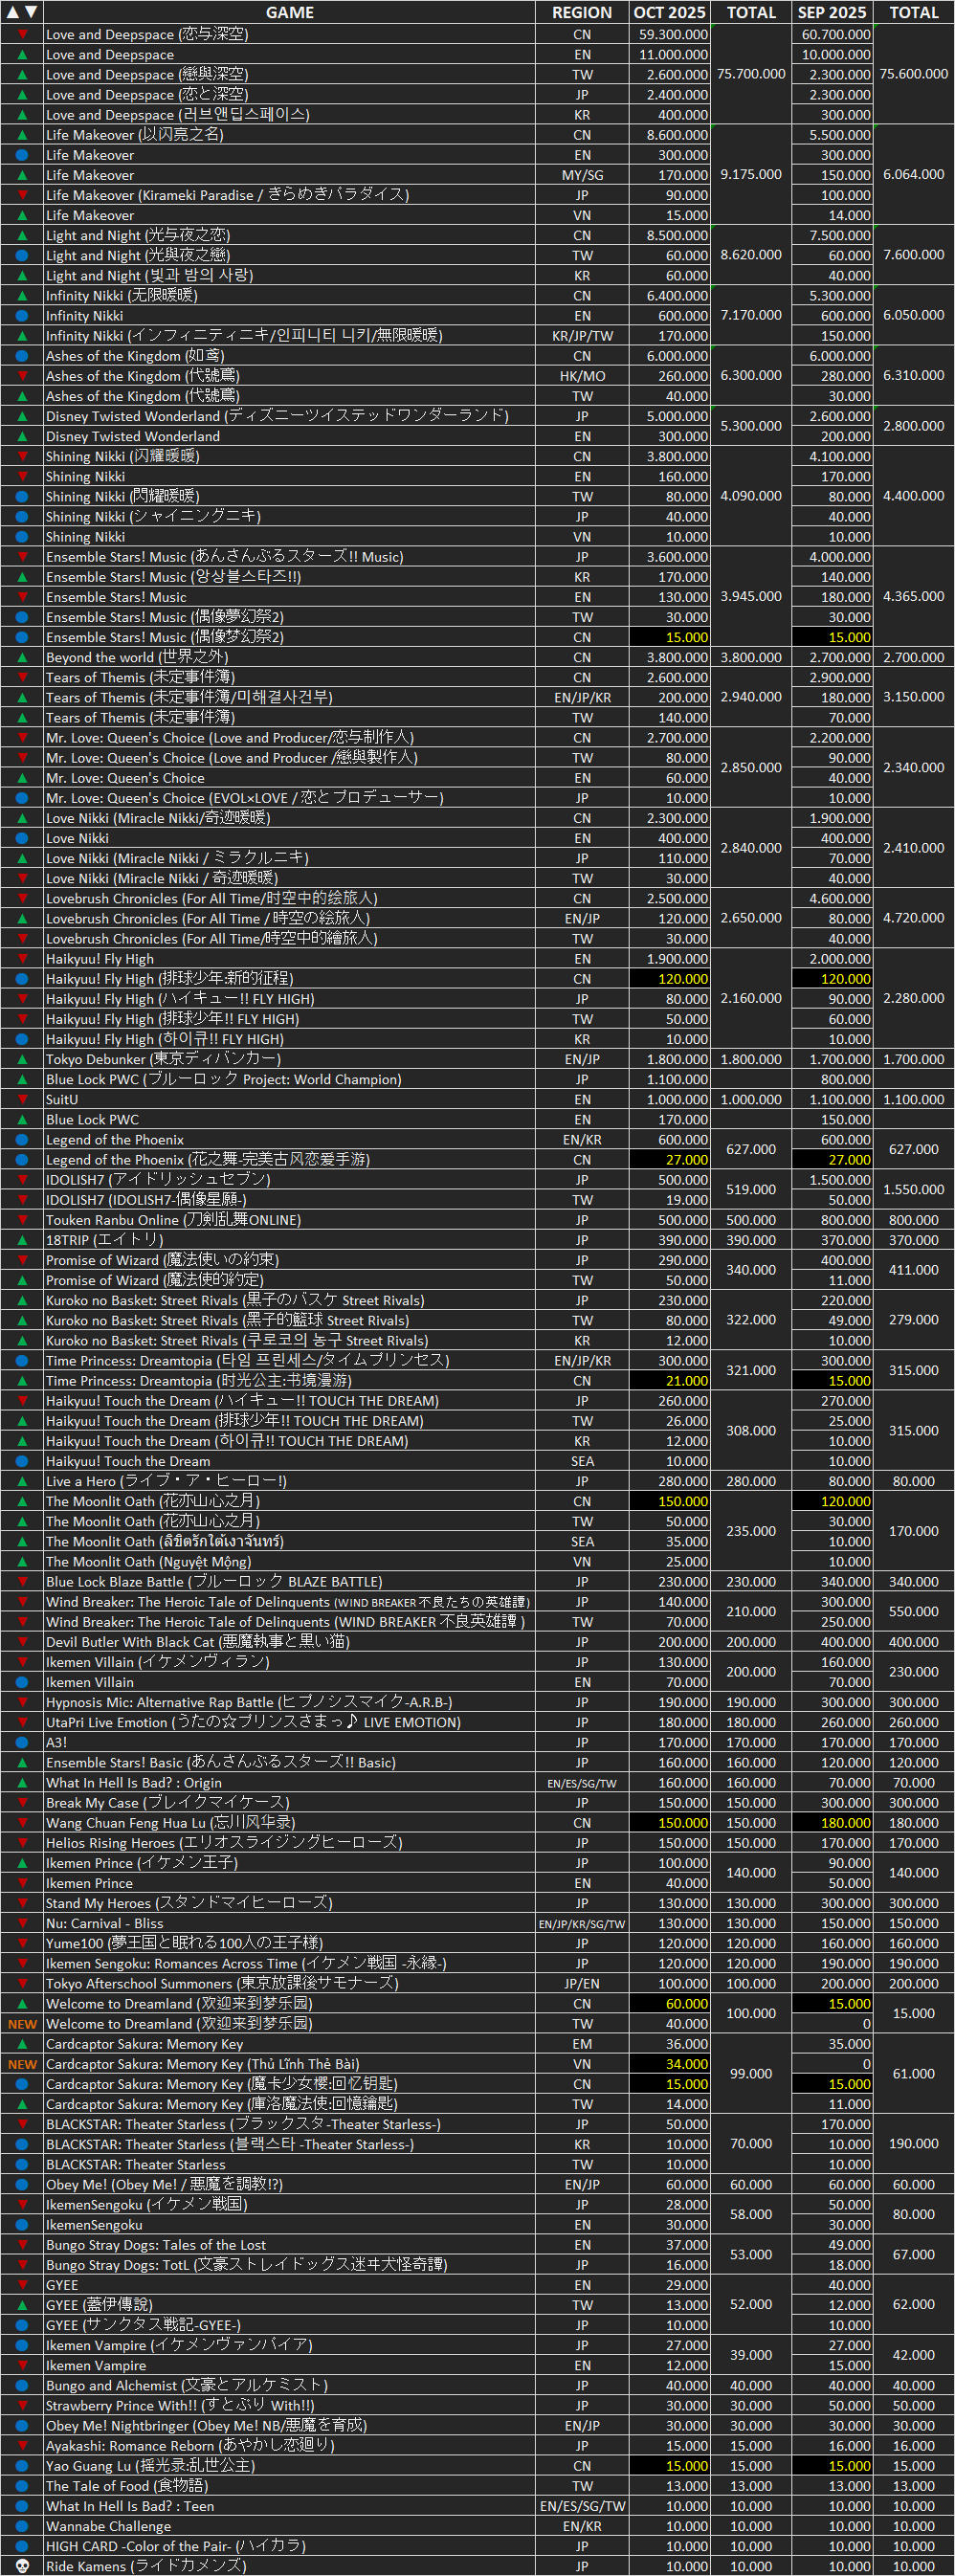955x2576 pixels.
Task: Select the Yao Guang Lu game name cell
Action: (x=289, y=2466)
